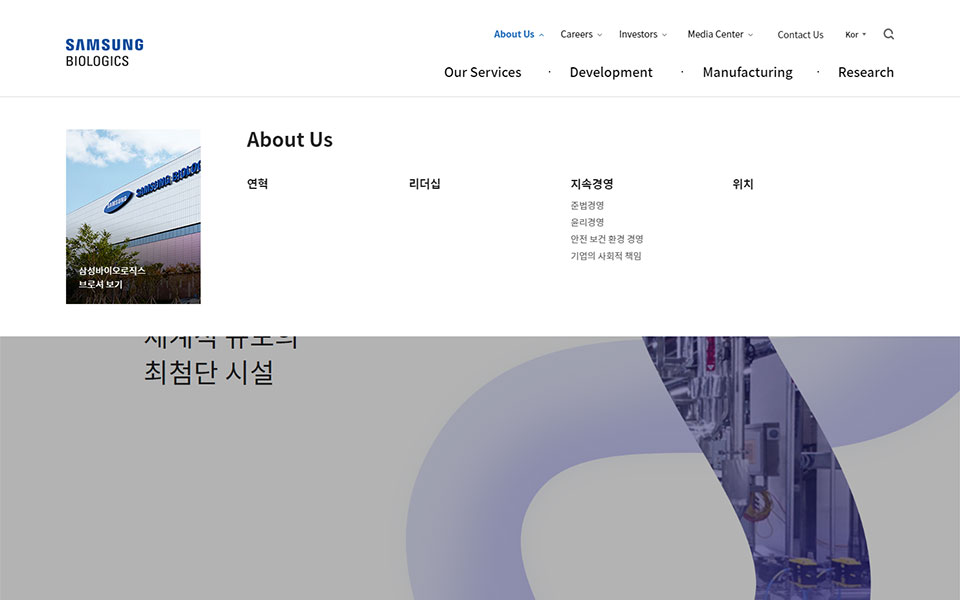Collapse the About Us top menu

click(x=518, y=34)
